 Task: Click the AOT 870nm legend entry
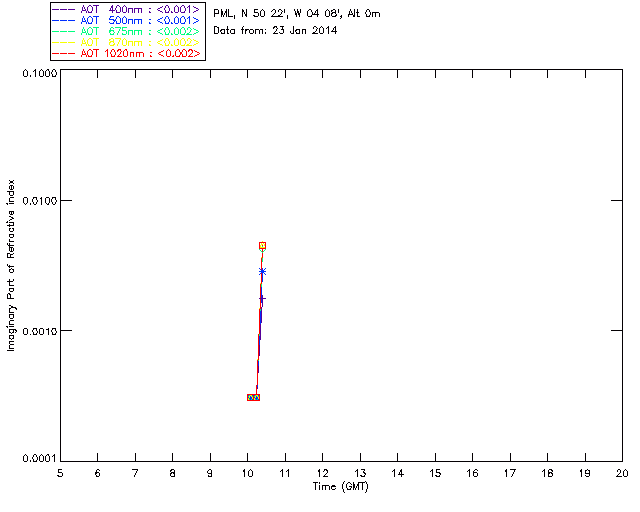[126, 42]
